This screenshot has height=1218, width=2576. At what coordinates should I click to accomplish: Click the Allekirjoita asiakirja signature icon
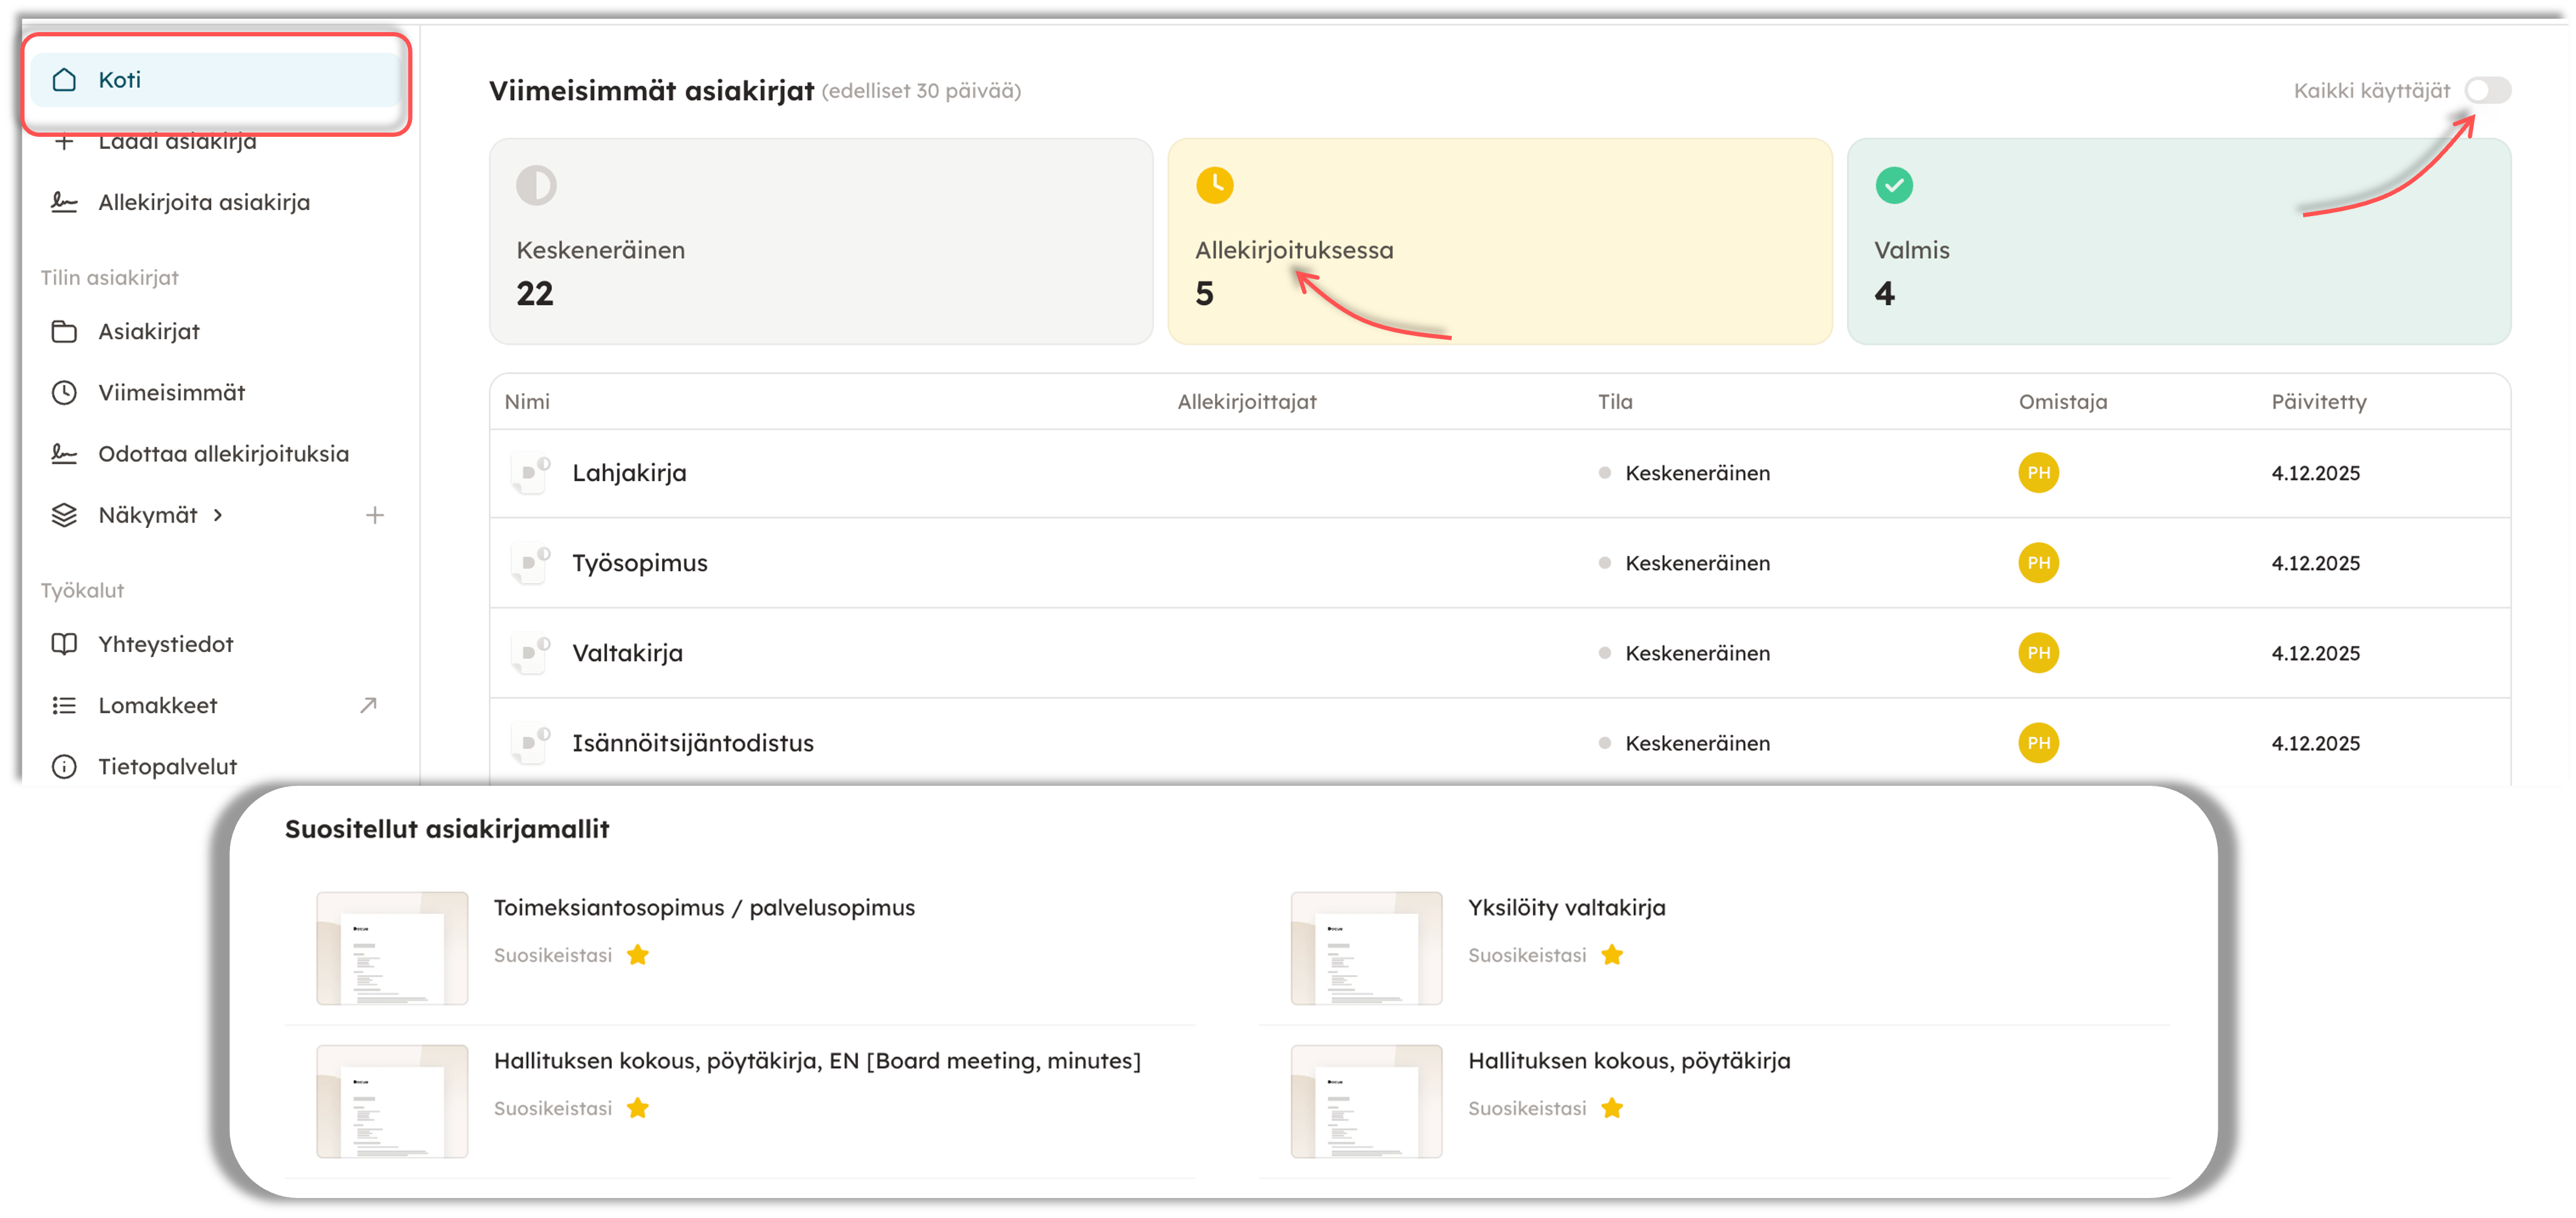point(64,203)
